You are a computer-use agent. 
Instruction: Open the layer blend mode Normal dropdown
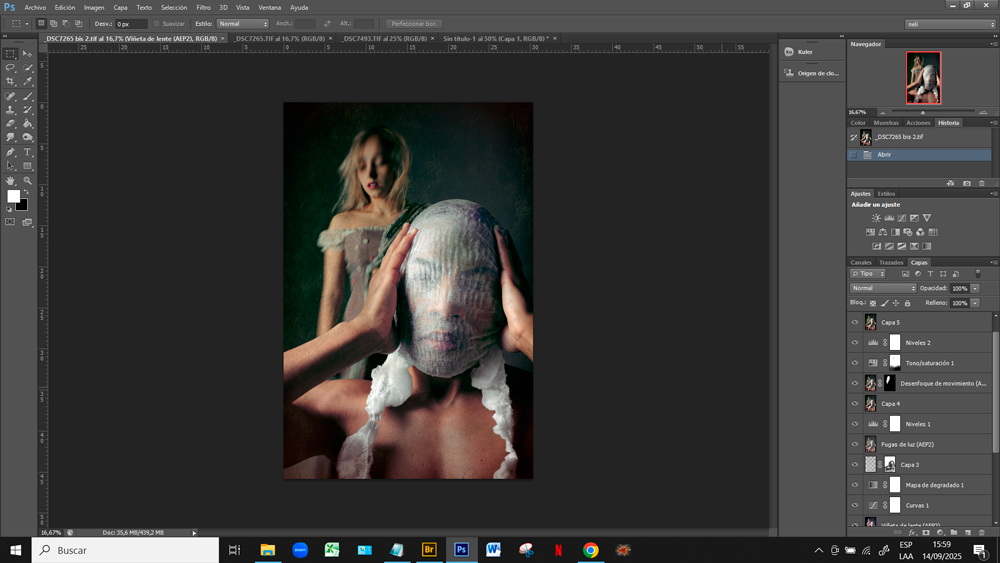(883, 288)
